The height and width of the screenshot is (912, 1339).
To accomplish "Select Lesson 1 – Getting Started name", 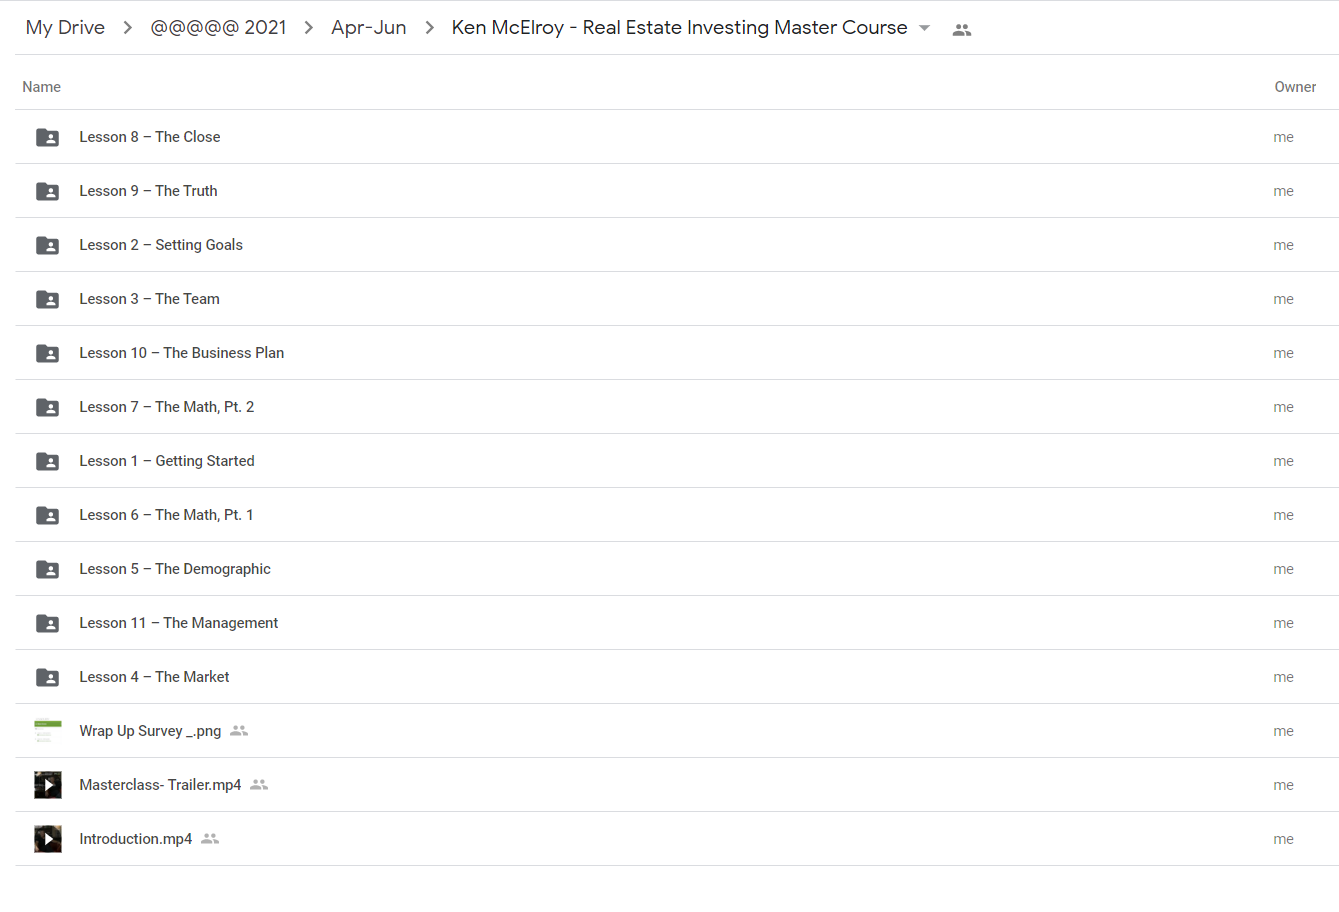I will click(x=167, y=461).
